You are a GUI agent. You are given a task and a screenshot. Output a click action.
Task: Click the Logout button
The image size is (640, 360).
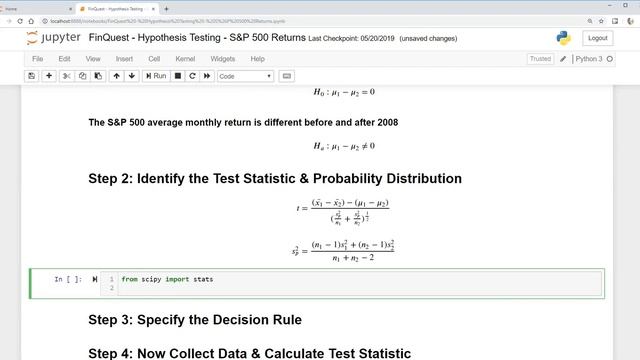click(x=598, y=38)
